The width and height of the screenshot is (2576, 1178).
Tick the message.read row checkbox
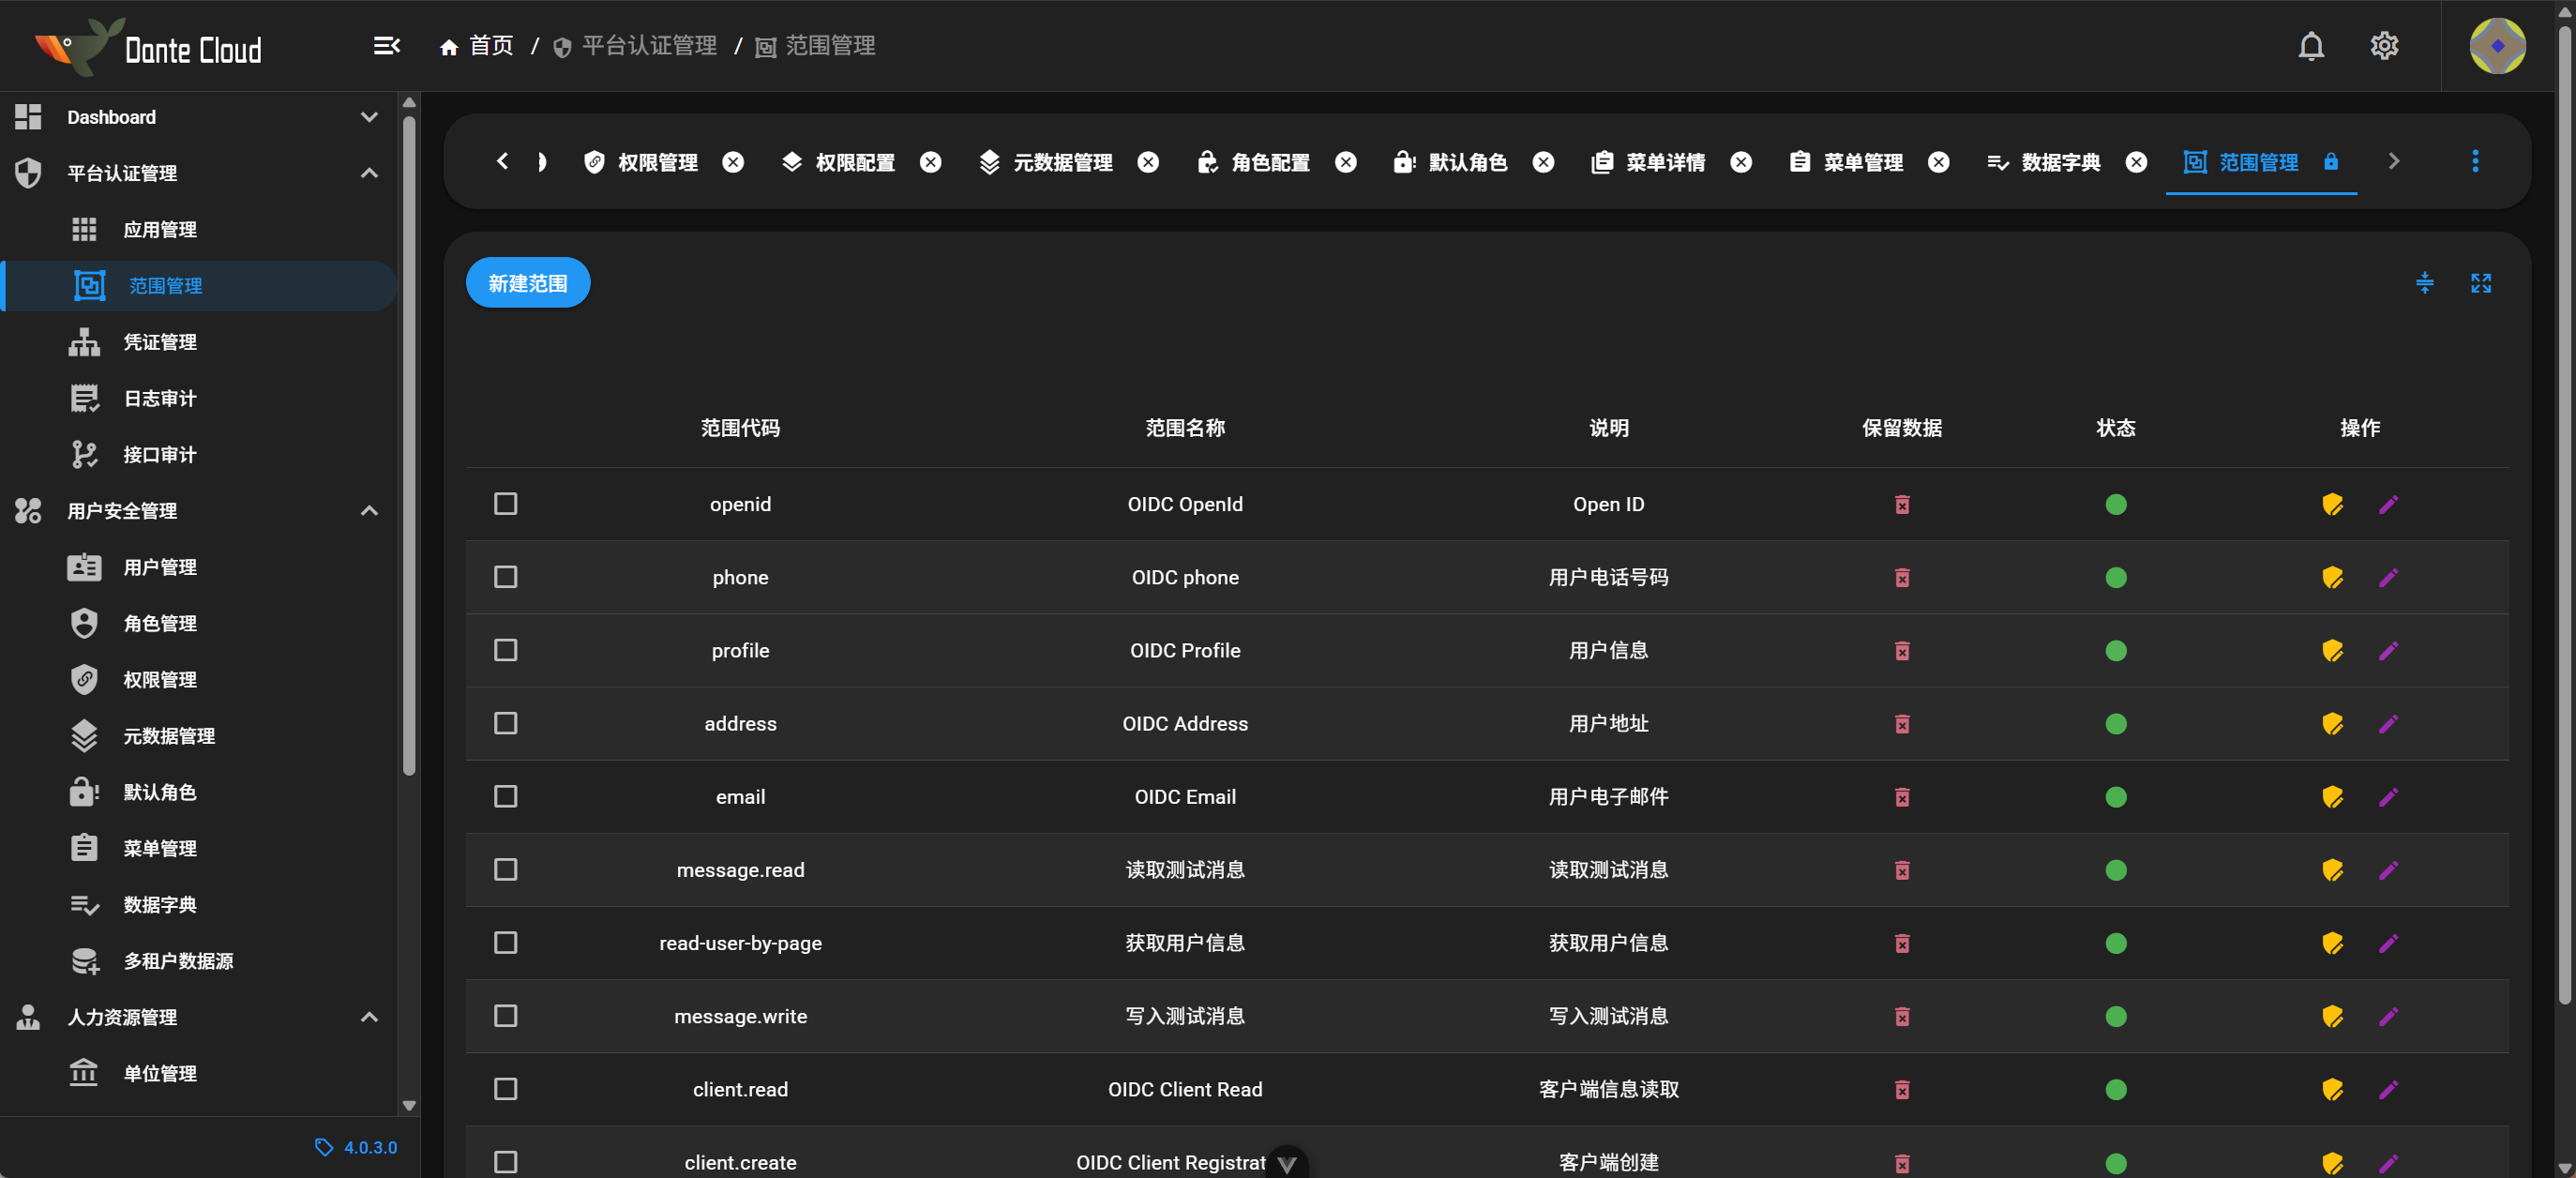pyautogui.click(x=506, y=869)
